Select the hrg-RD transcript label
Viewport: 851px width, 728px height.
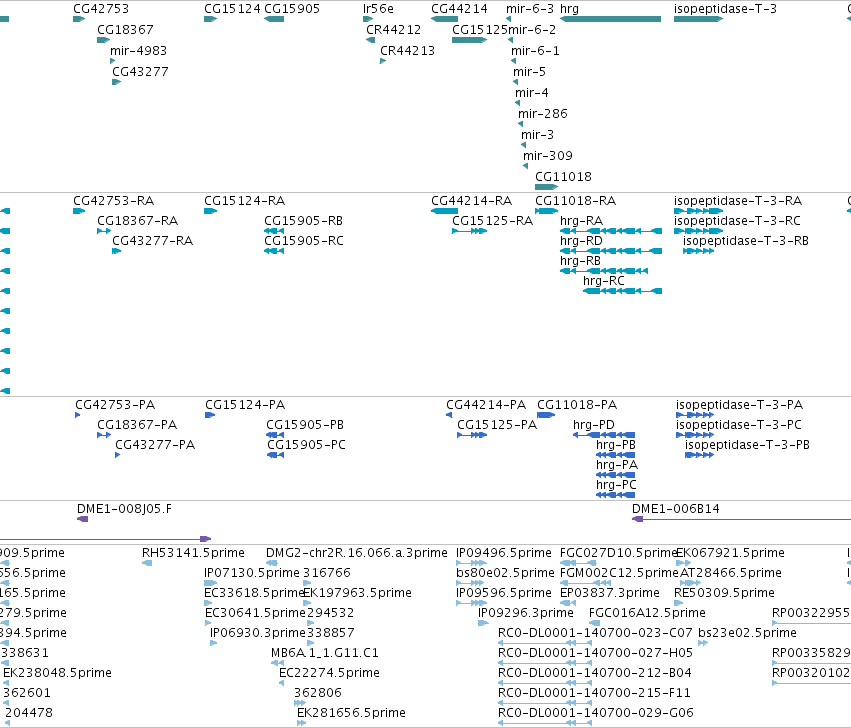tap(581, 240)
